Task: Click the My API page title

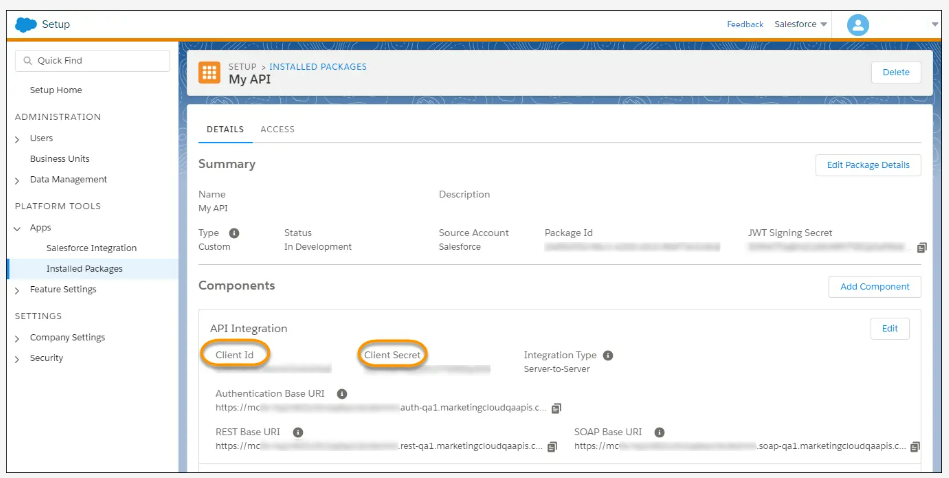Action: tap(249, 79)
